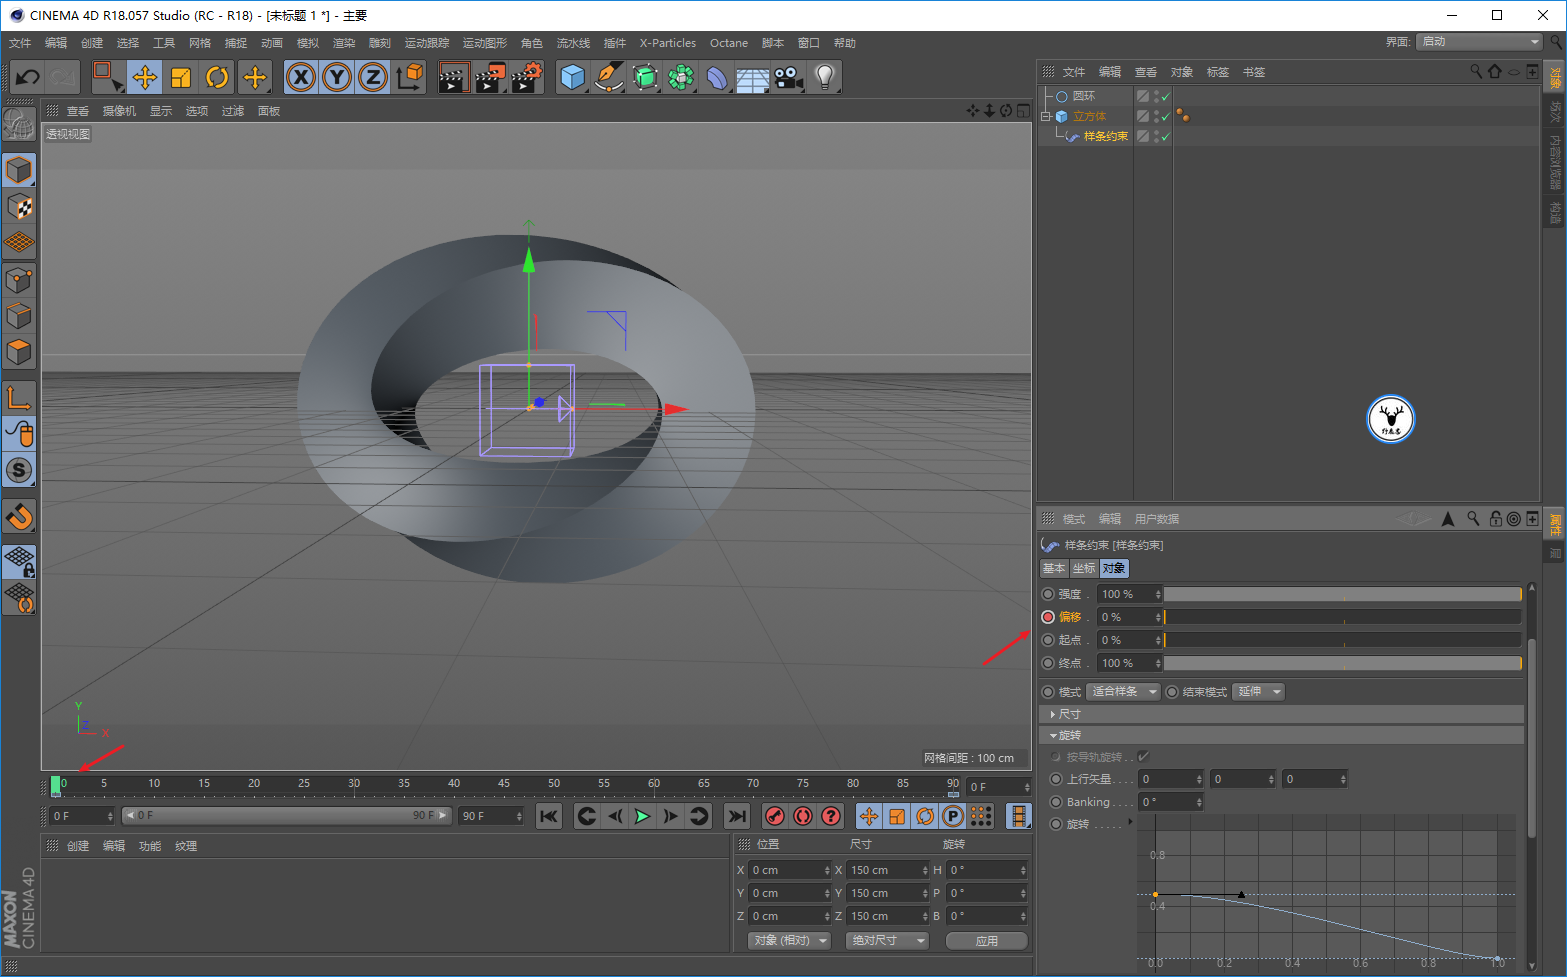The width and height of the screenshot is (1567, 977).
Task: Toggle 强度 animation radio dot
Action: (x=1048, y=594)
